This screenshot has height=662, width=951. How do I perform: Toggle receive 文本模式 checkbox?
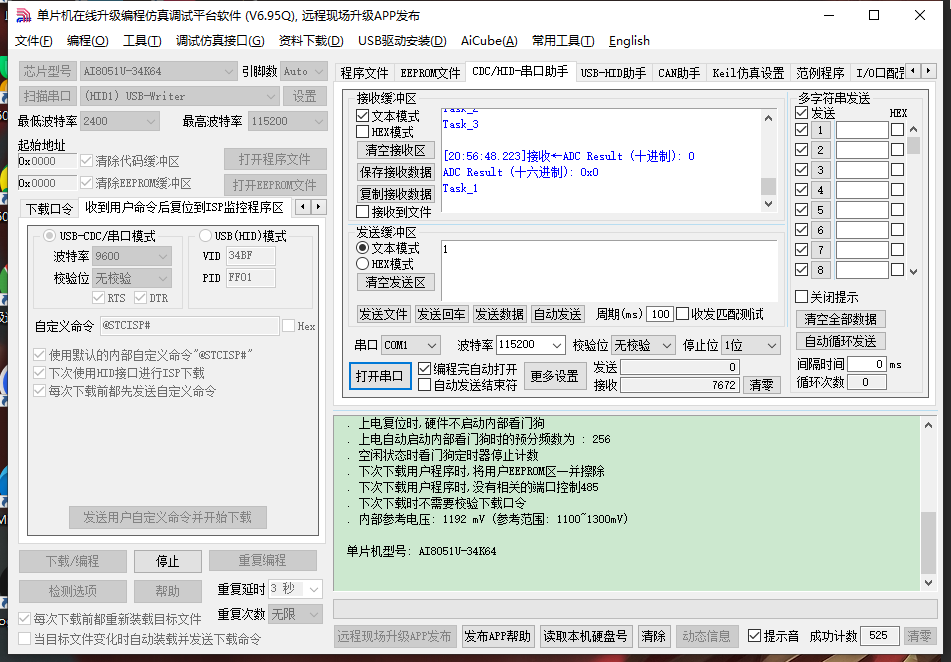coord(363,115)
